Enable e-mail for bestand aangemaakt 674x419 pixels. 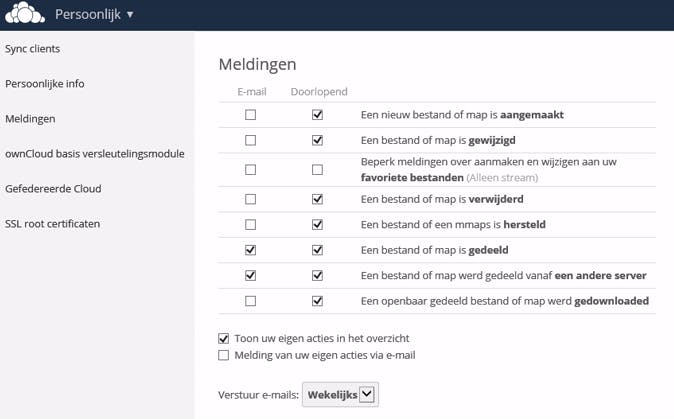click(x=251, y=115)
